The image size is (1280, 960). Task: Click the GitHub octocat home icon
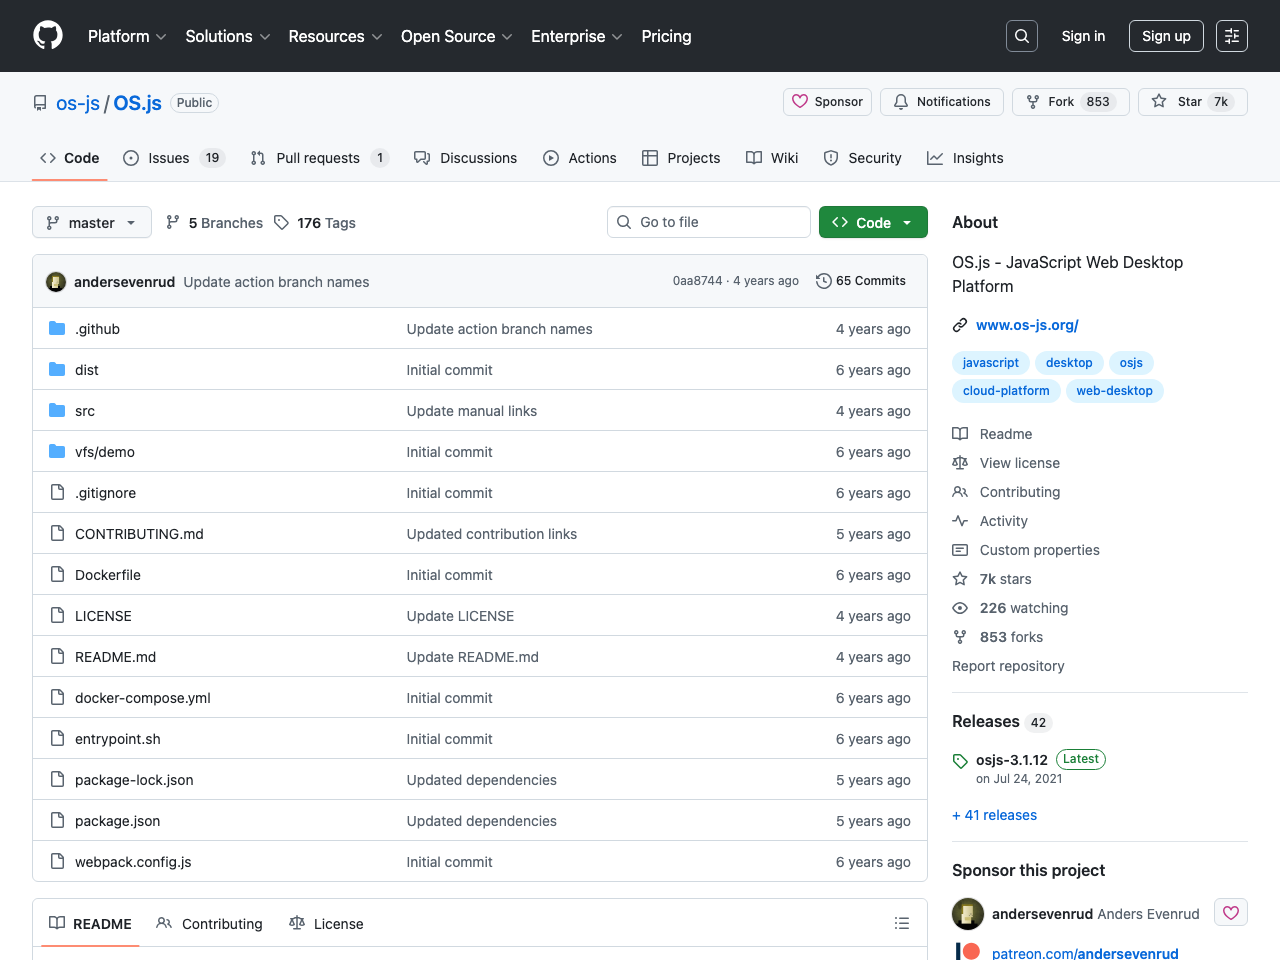[47, 36]
